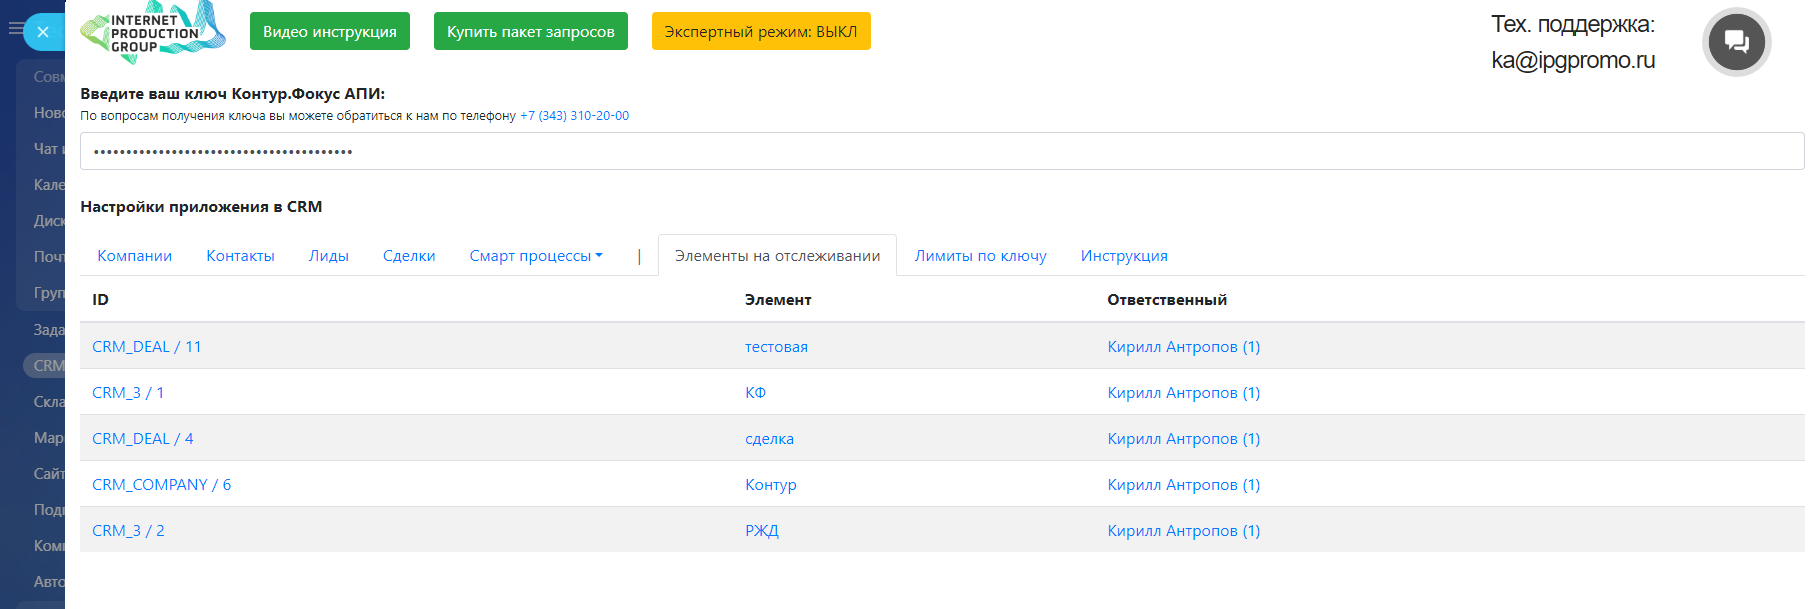Click Кирилл Антропов in the тестовая row

[1183, 347]
